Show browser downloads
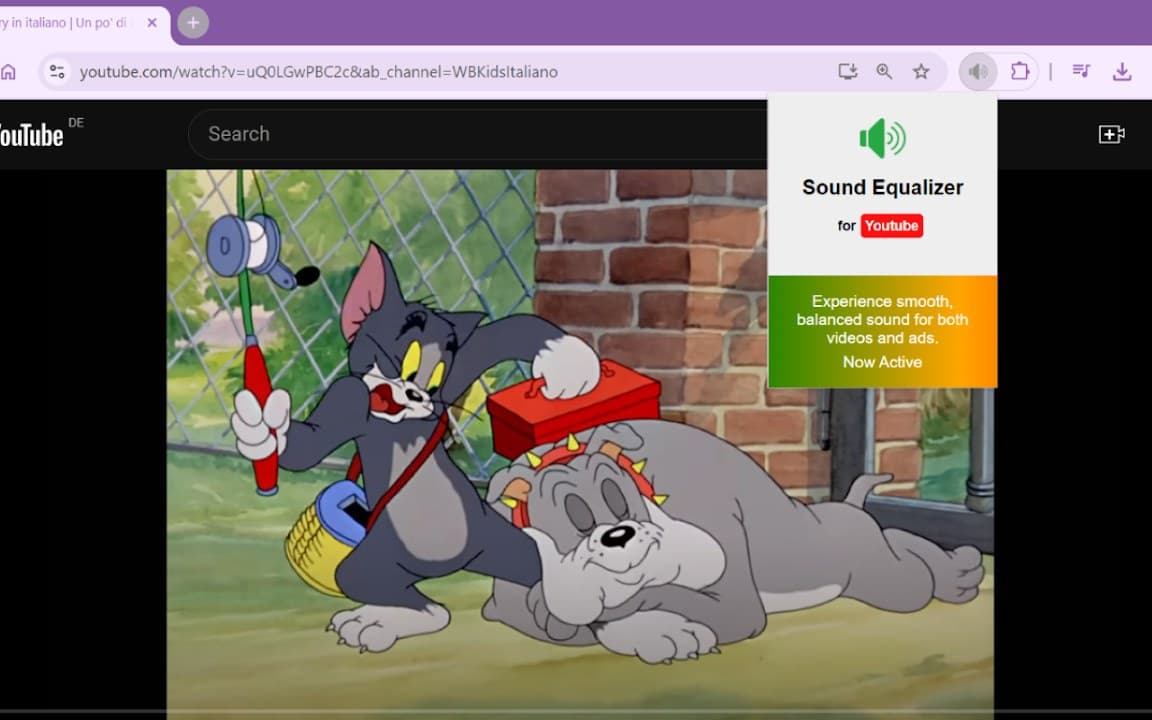 [1122, 71]
